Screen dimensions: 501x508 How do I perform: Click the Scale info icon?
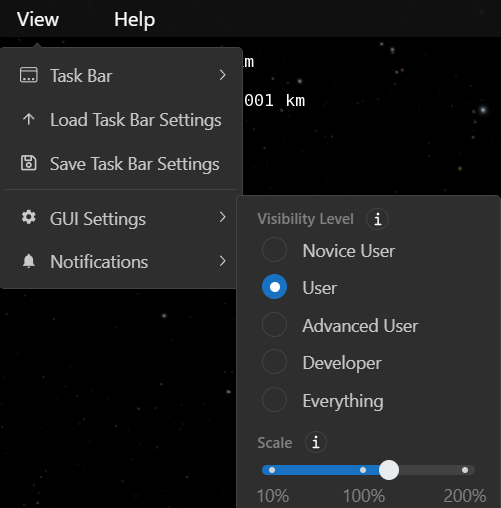pos(316,442)
